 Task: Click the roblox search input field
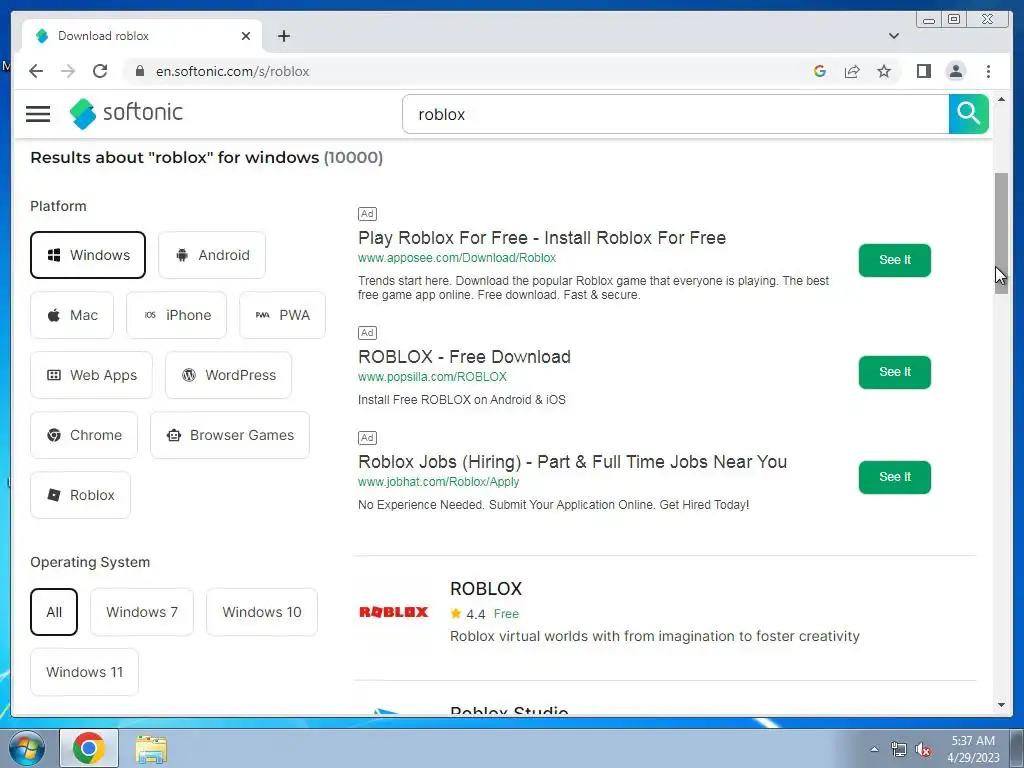676,114
